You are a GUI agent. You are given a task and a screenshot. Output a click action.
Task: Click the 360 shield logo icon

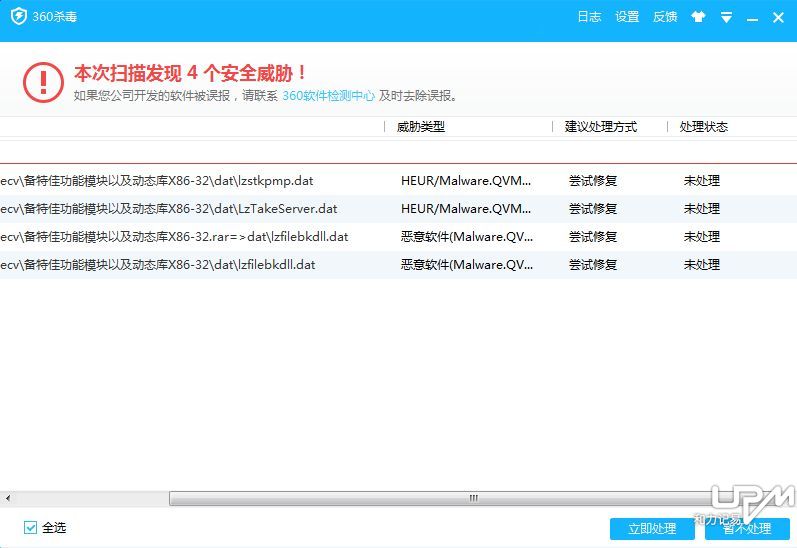tap(18, 16)
